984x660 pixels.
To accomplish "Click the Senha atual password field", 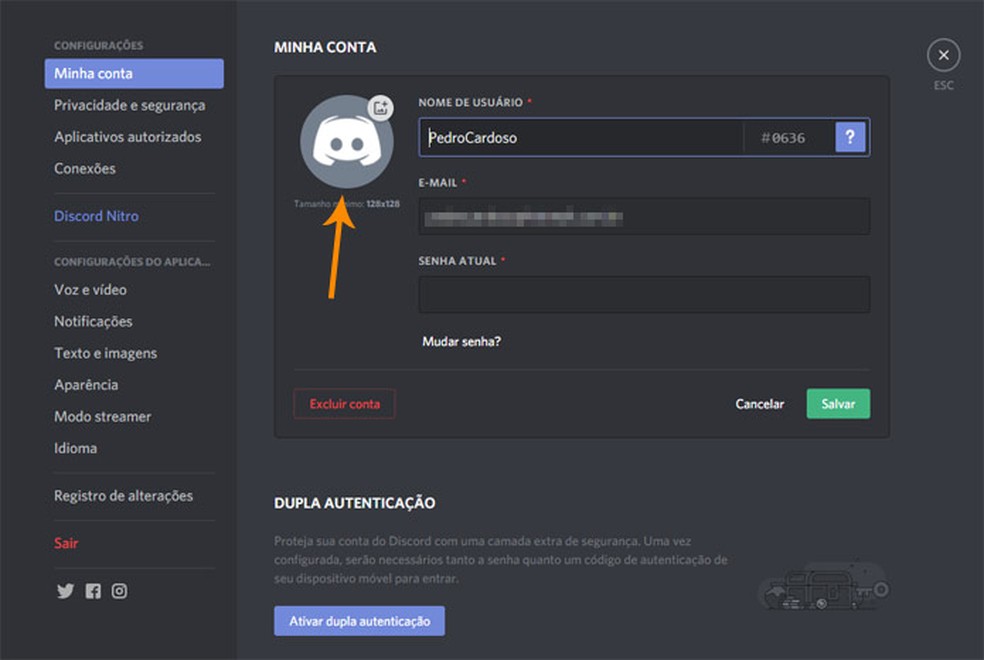I will click(644, 294).
